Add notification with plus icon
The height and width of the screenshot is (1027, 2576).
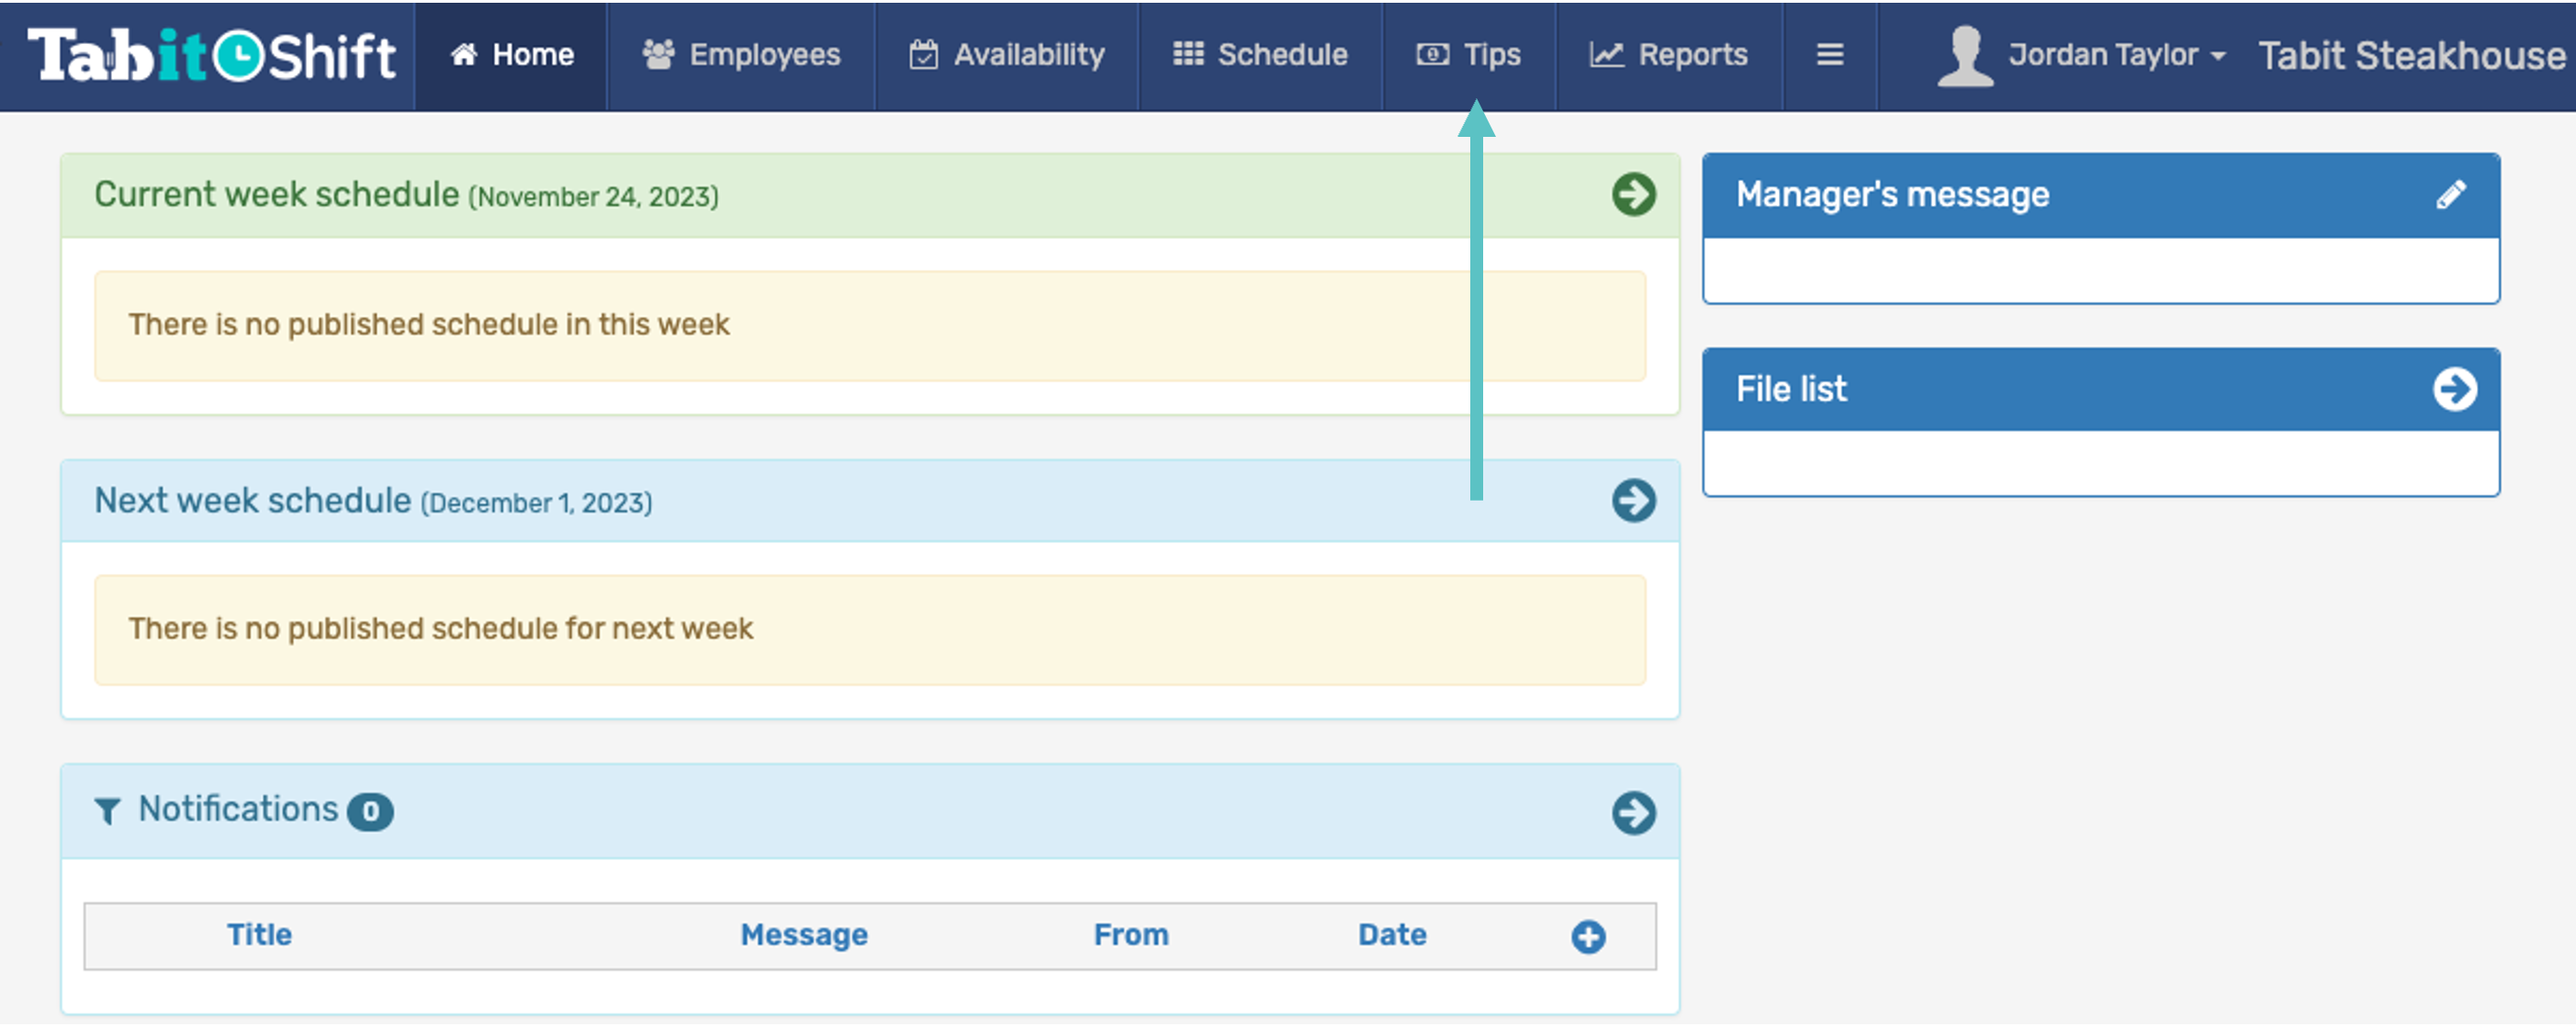(x=1587, y=936)
